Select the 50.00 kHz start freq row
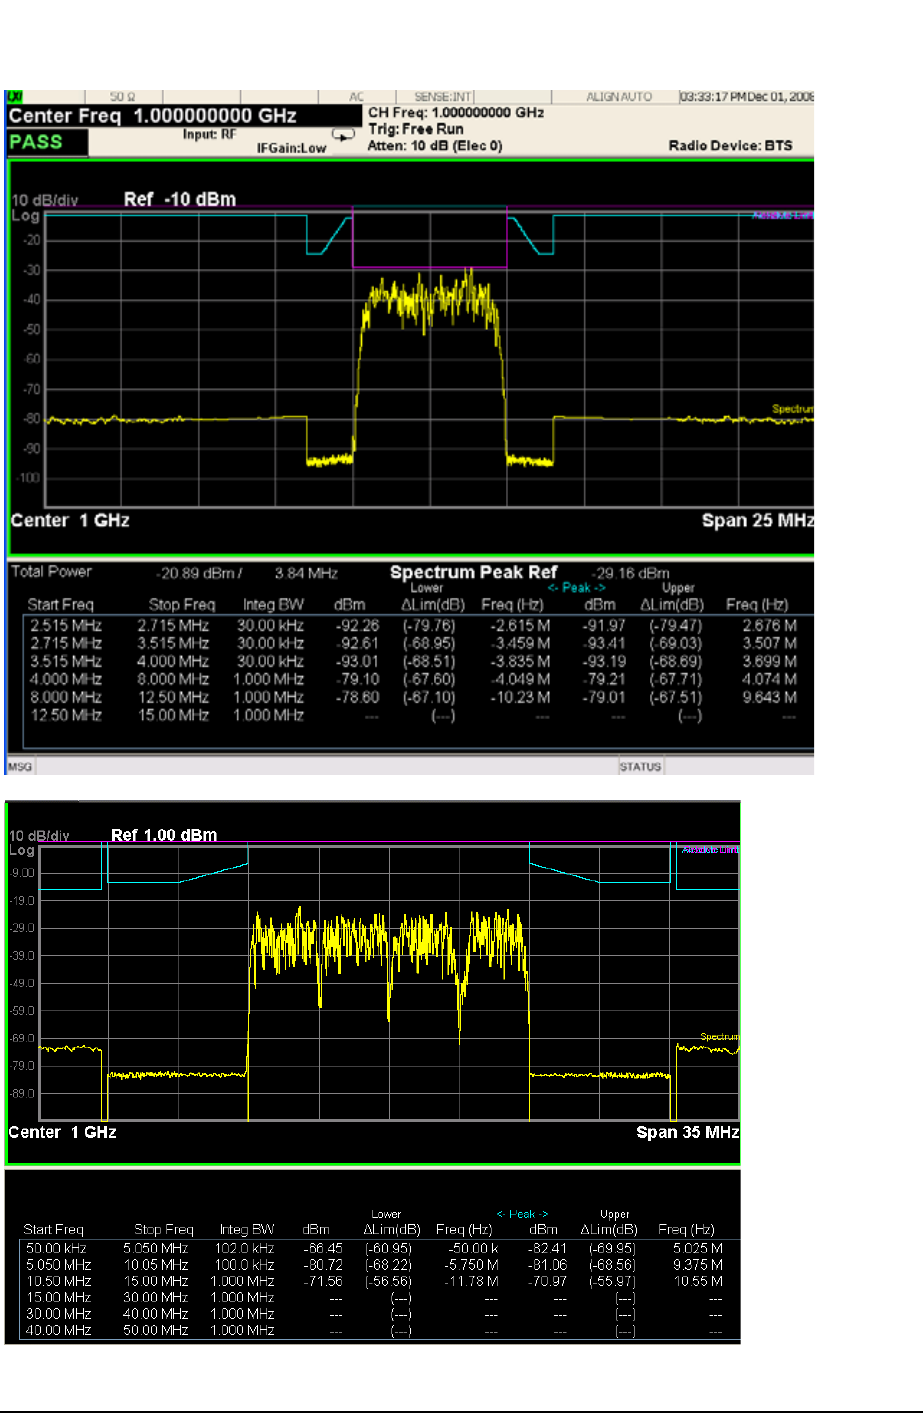 tap(57, 1248)
